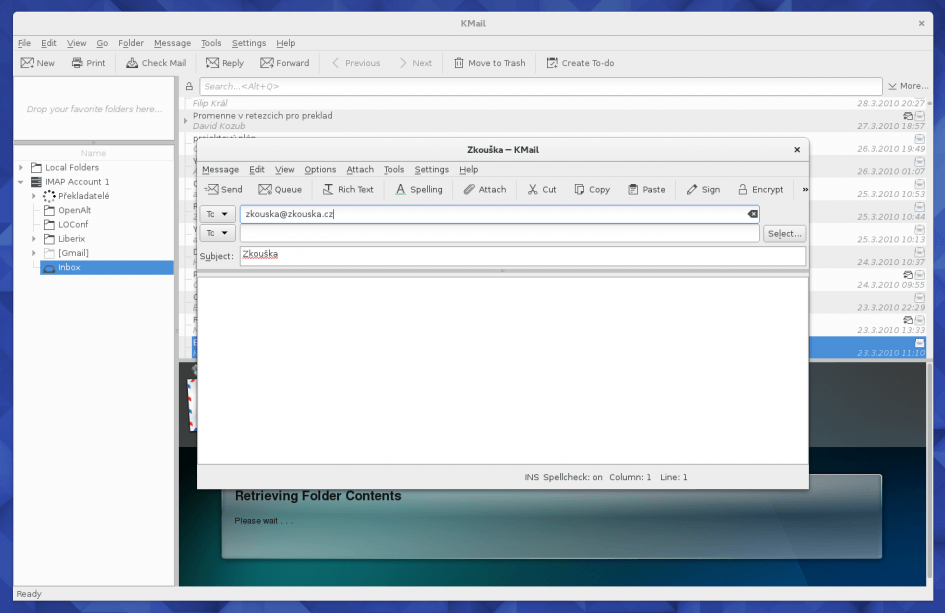The image size is (945, 613).
Task: Select the Liberix folder
Action: [71, 239]
